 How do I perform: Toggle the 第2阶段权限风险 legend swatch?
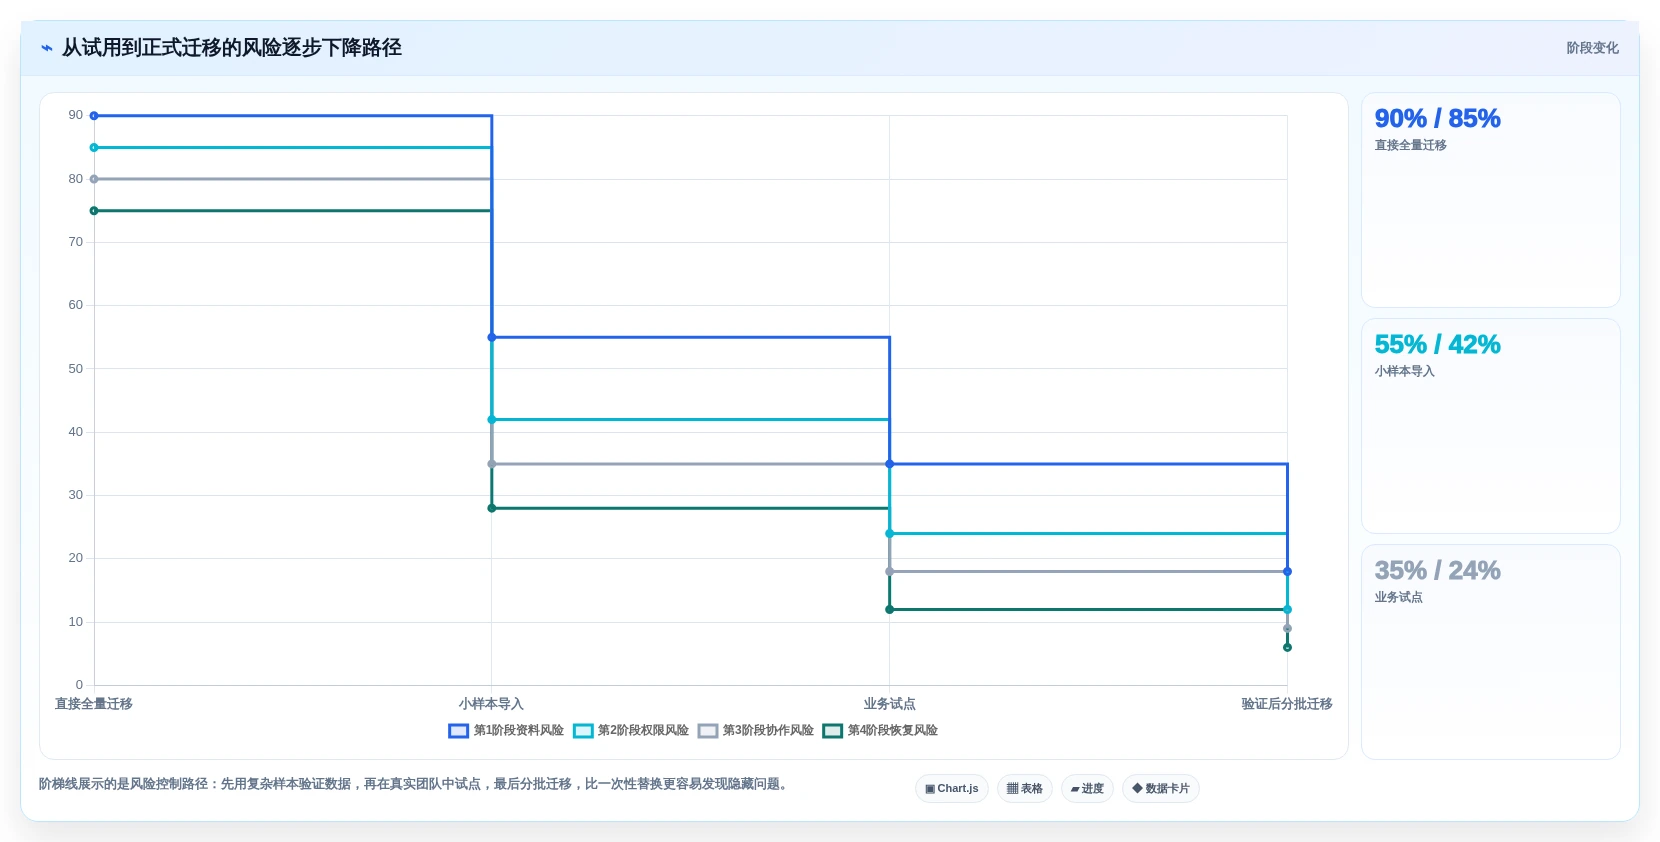pyautogui.click(x=583, y=731)
